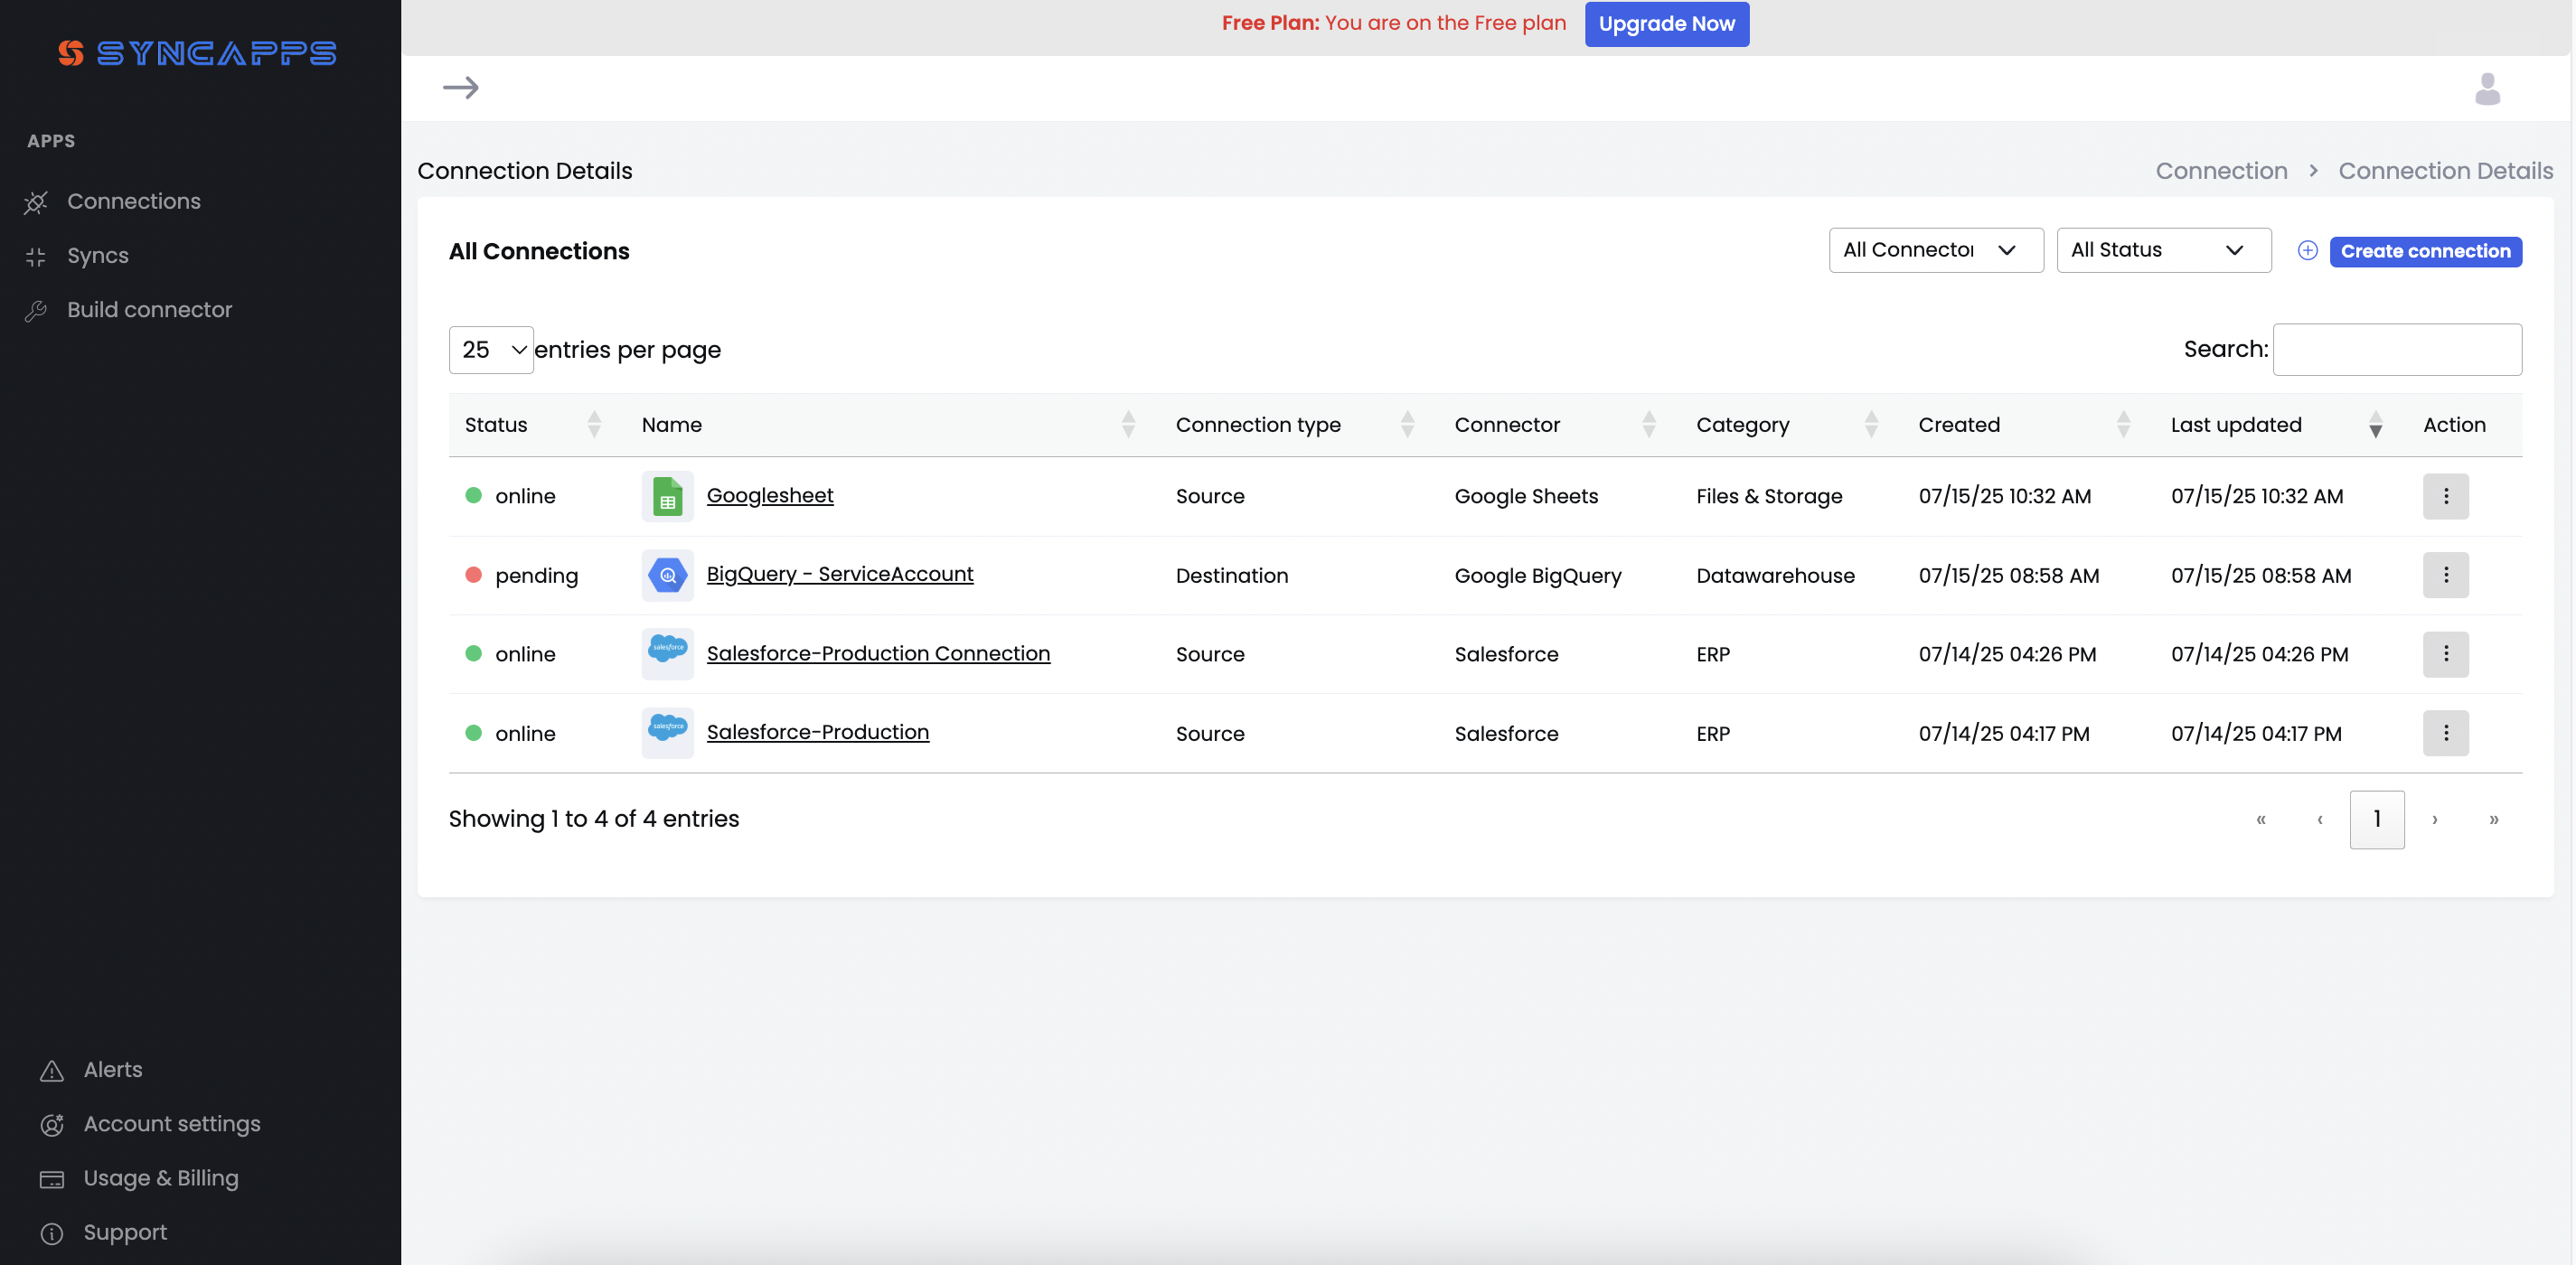This screenshot has width=2576, height=1265.
Task: Open Build connector in the sidebar
Action: [150, 310]
